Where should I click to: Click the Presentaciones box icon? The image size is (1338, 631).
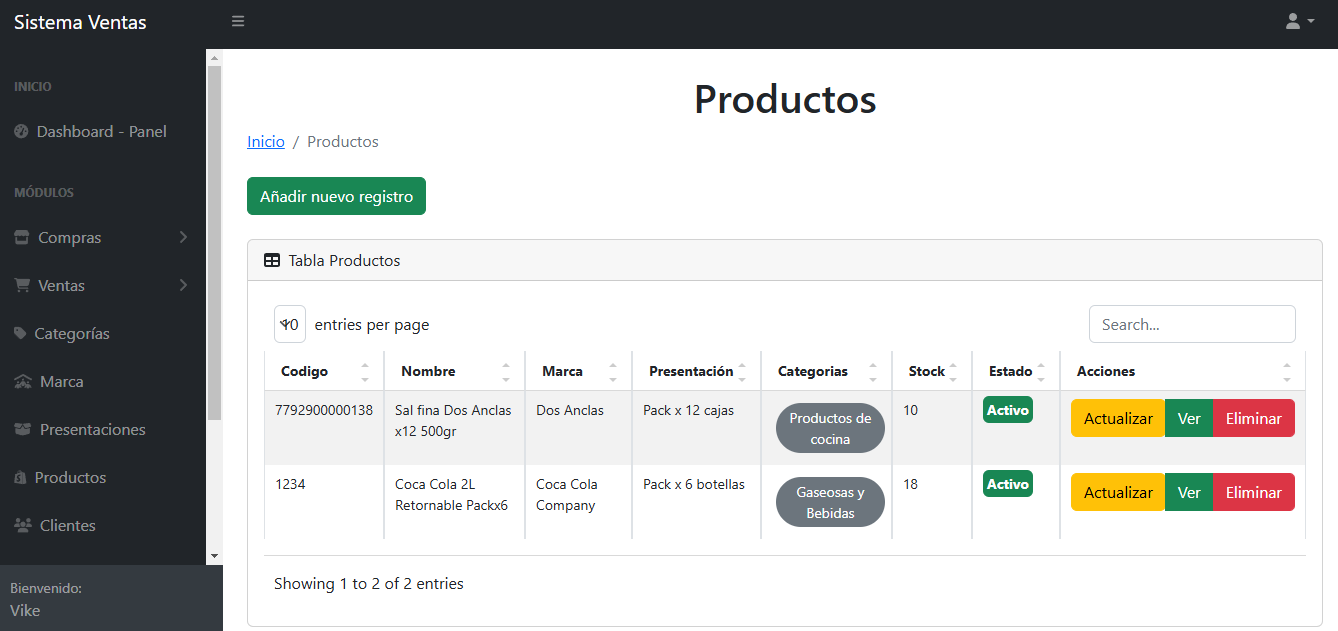[23, 430]
